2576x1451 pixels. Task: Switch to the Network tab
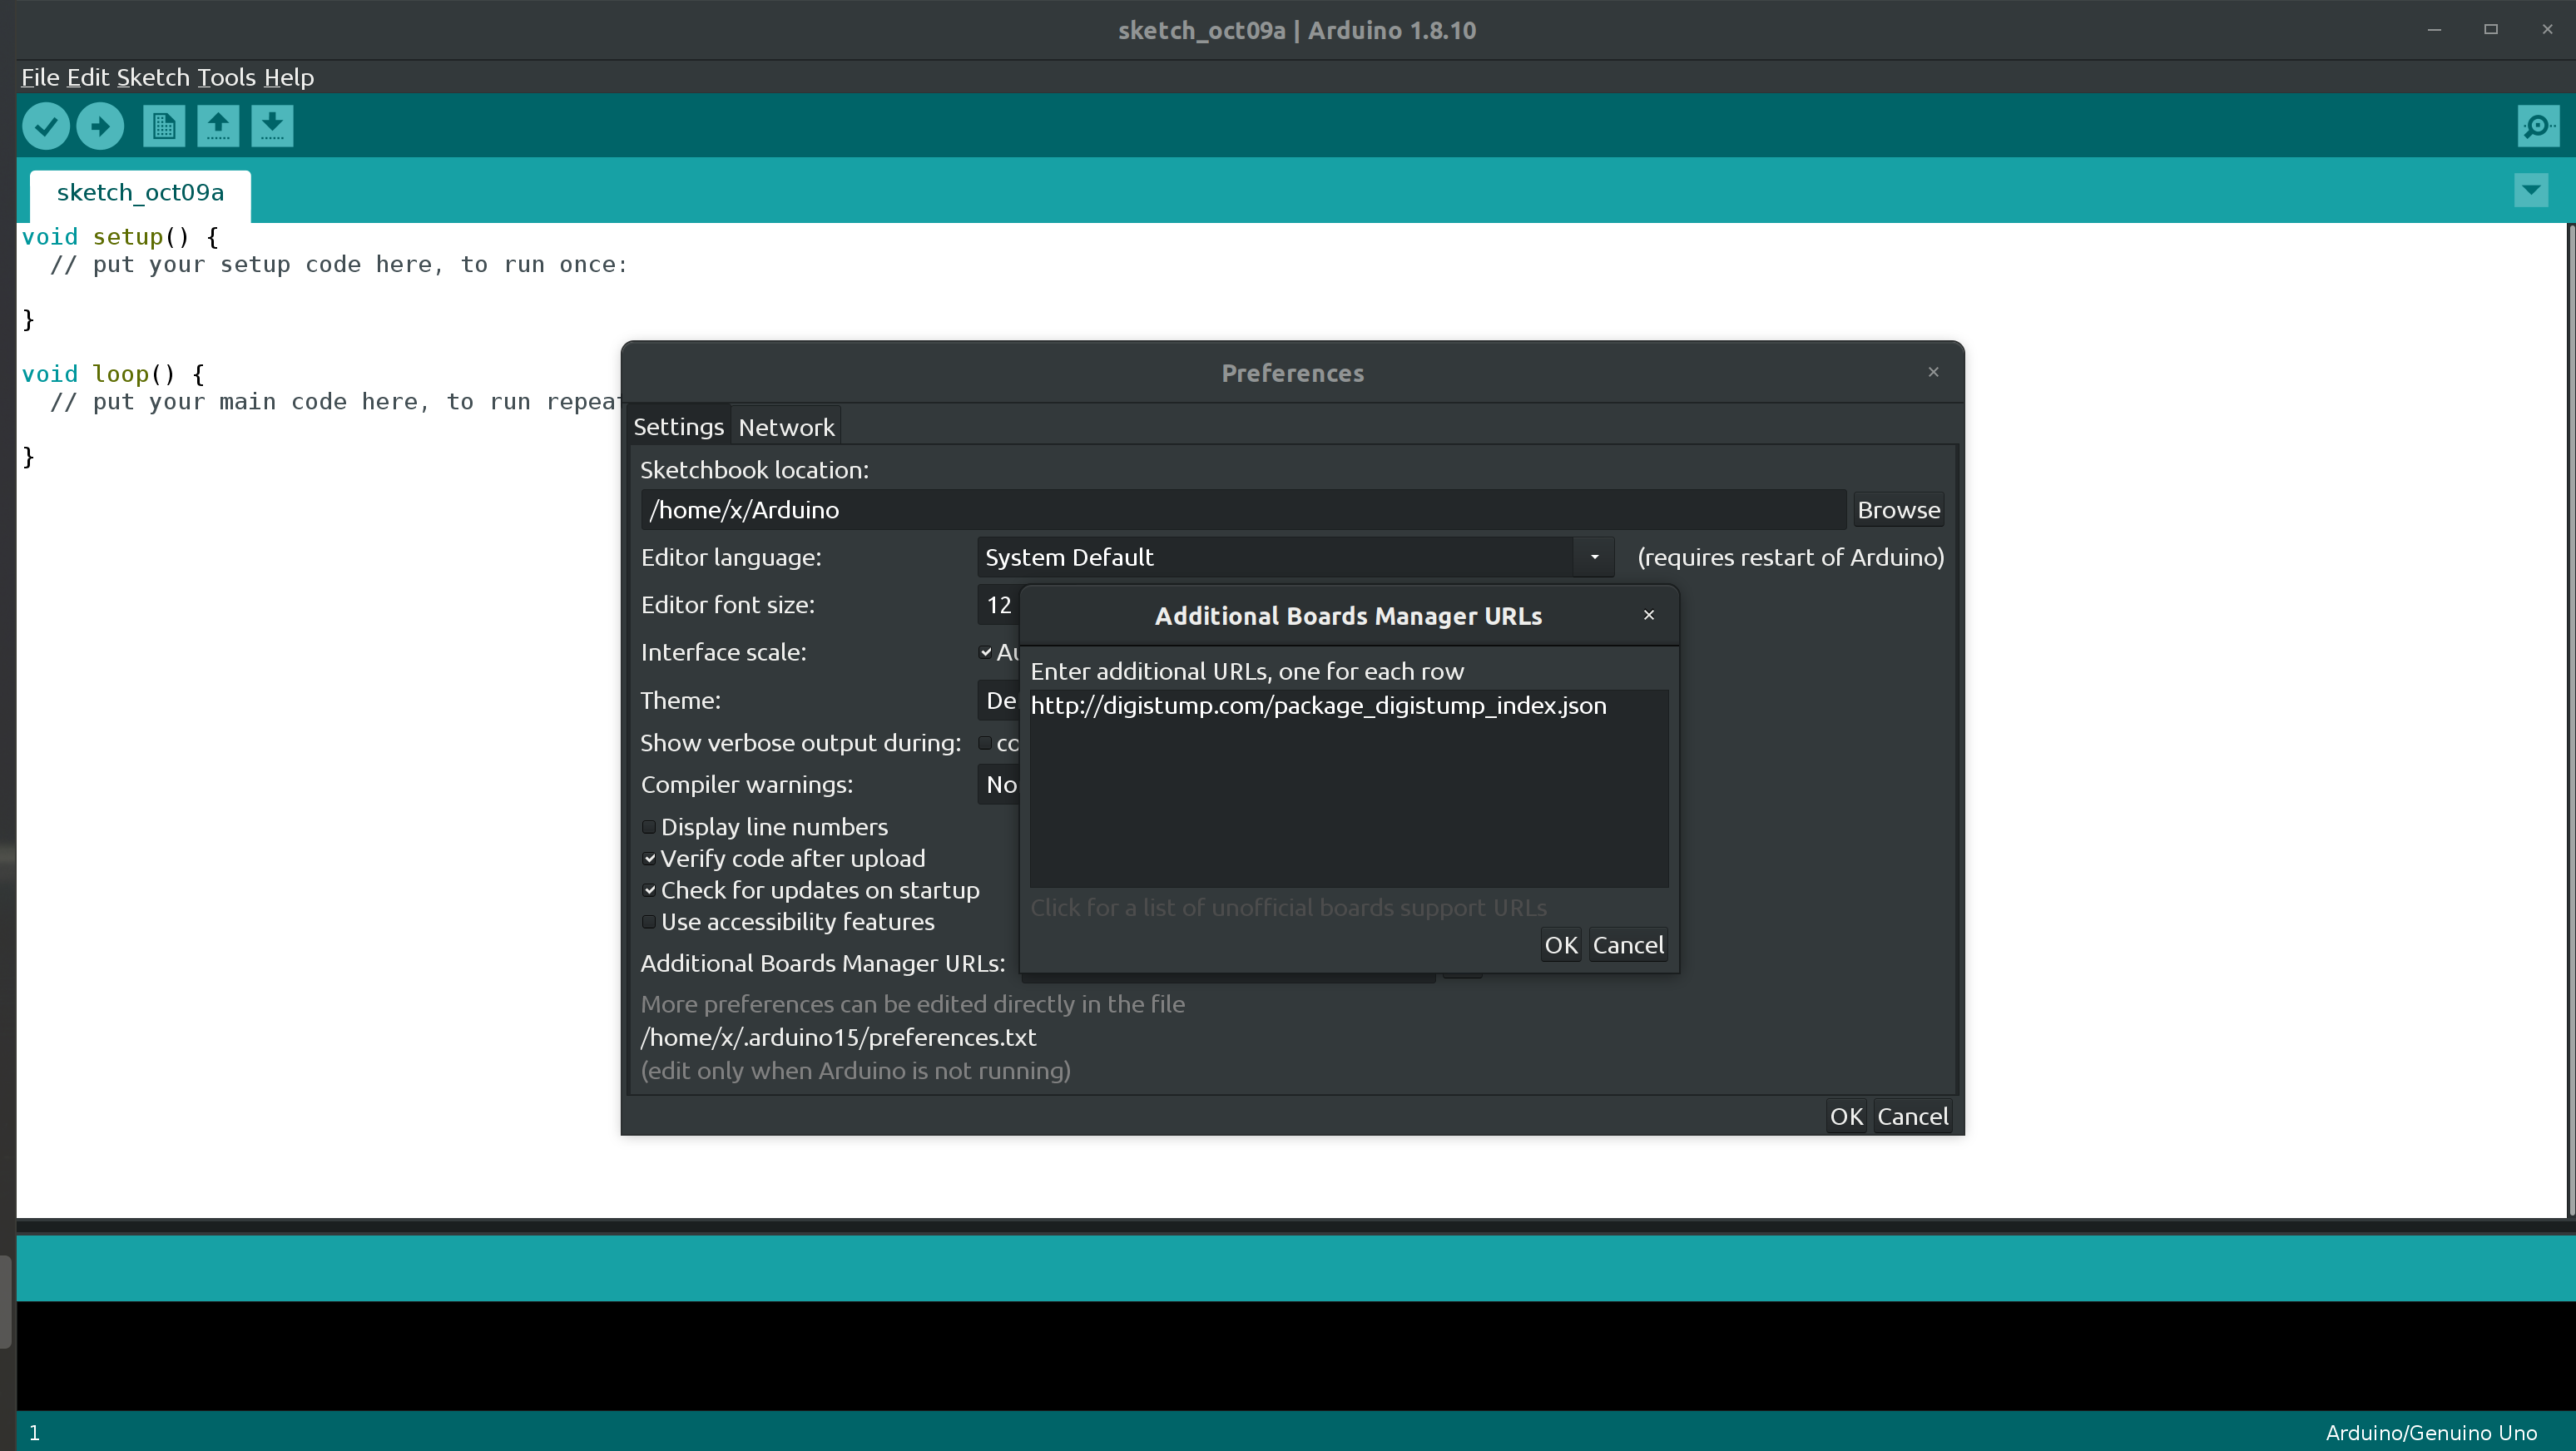786,427
